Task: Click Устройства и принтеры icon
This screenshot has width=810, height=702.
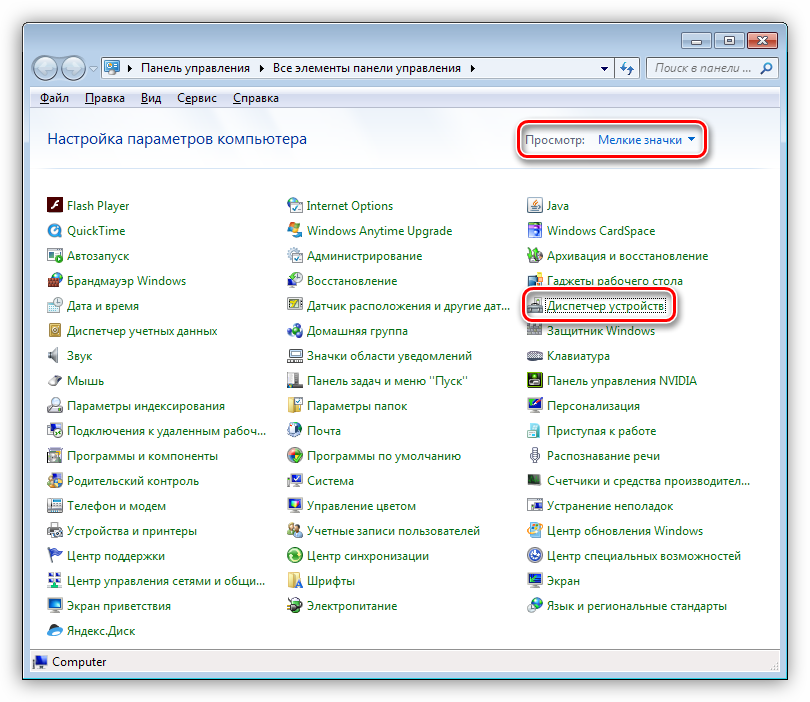Action: tap(55, 531)
